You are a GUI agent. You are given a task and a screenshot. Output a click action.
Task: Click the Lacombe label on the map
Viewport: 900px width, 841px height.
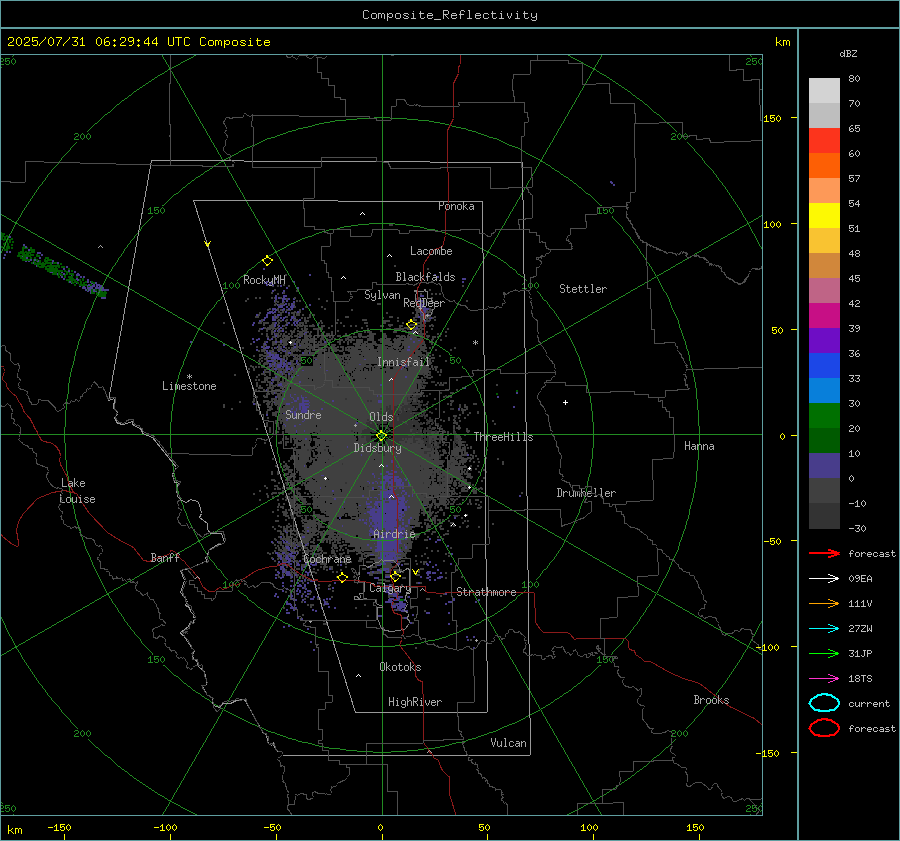coord(431,251)
